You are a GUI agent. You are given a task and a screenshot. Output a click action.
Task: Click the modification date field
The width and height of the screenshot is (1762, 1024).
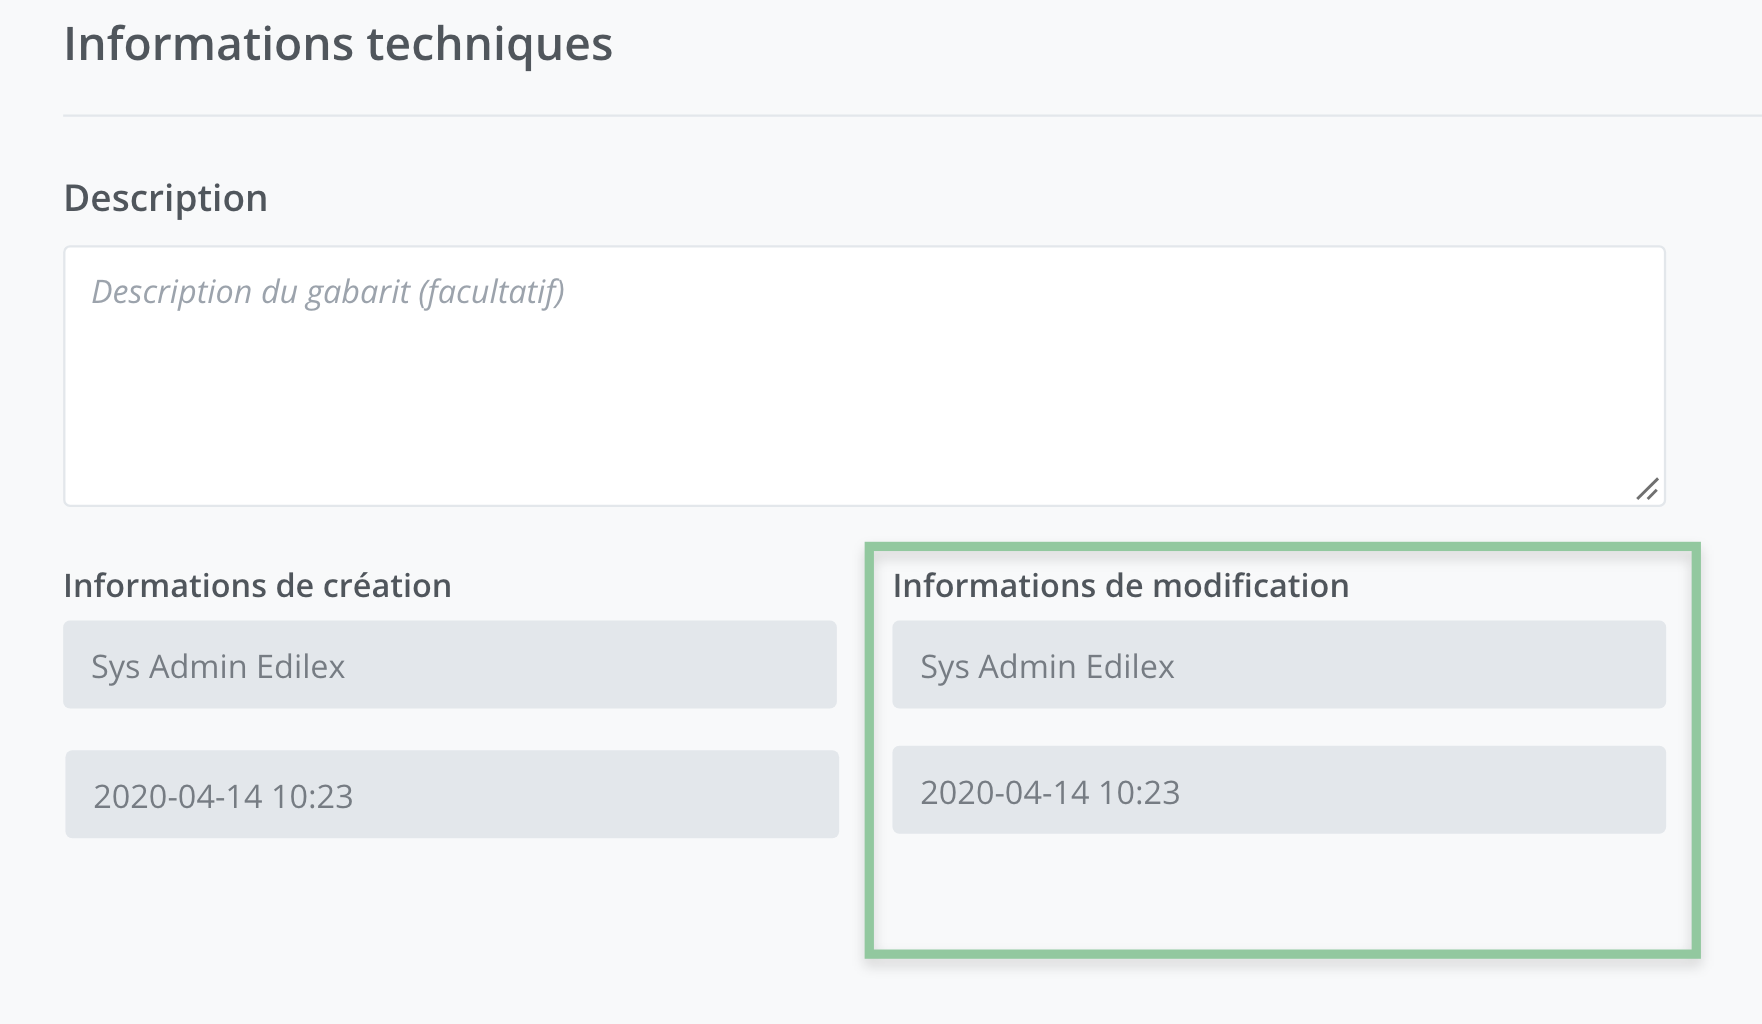pyautogui.click(x=1278, y=790)
